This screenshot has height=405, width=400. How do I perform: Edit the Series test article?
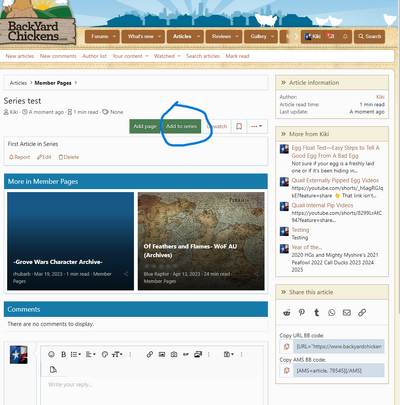pos(44,157)
